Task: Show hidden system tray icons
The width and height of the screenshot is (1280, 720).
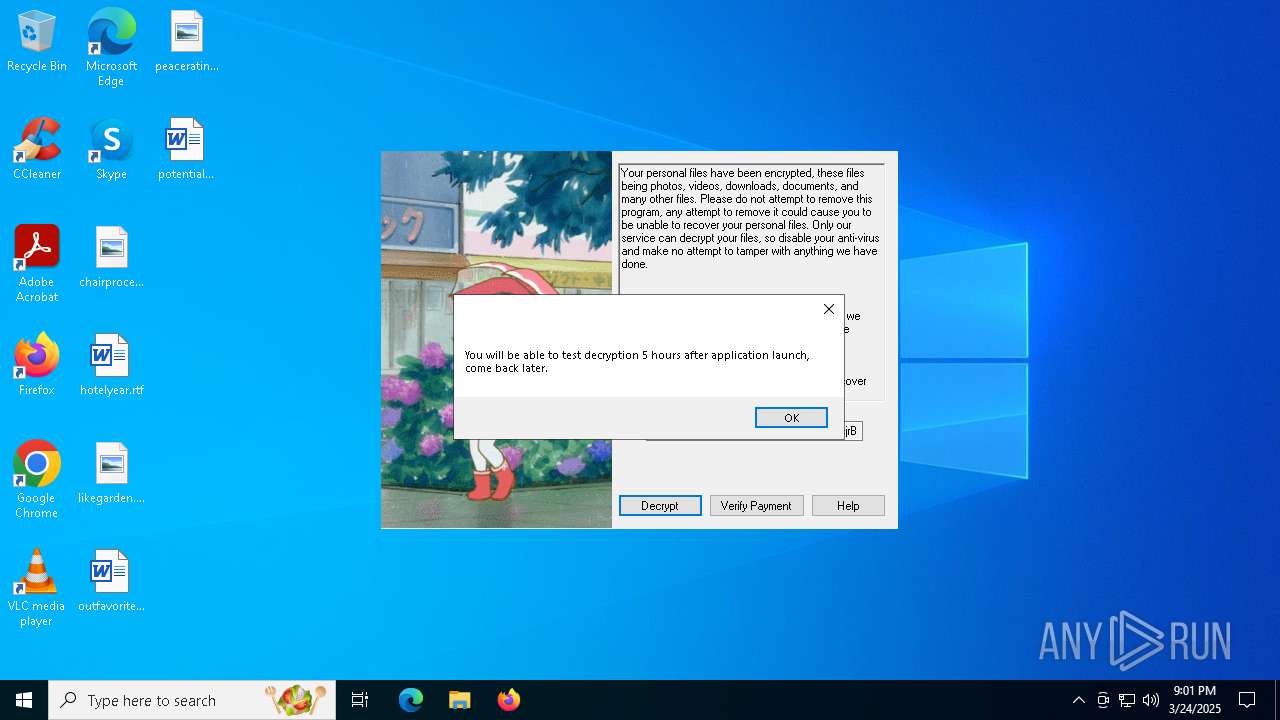Action: pos(1078,700)
